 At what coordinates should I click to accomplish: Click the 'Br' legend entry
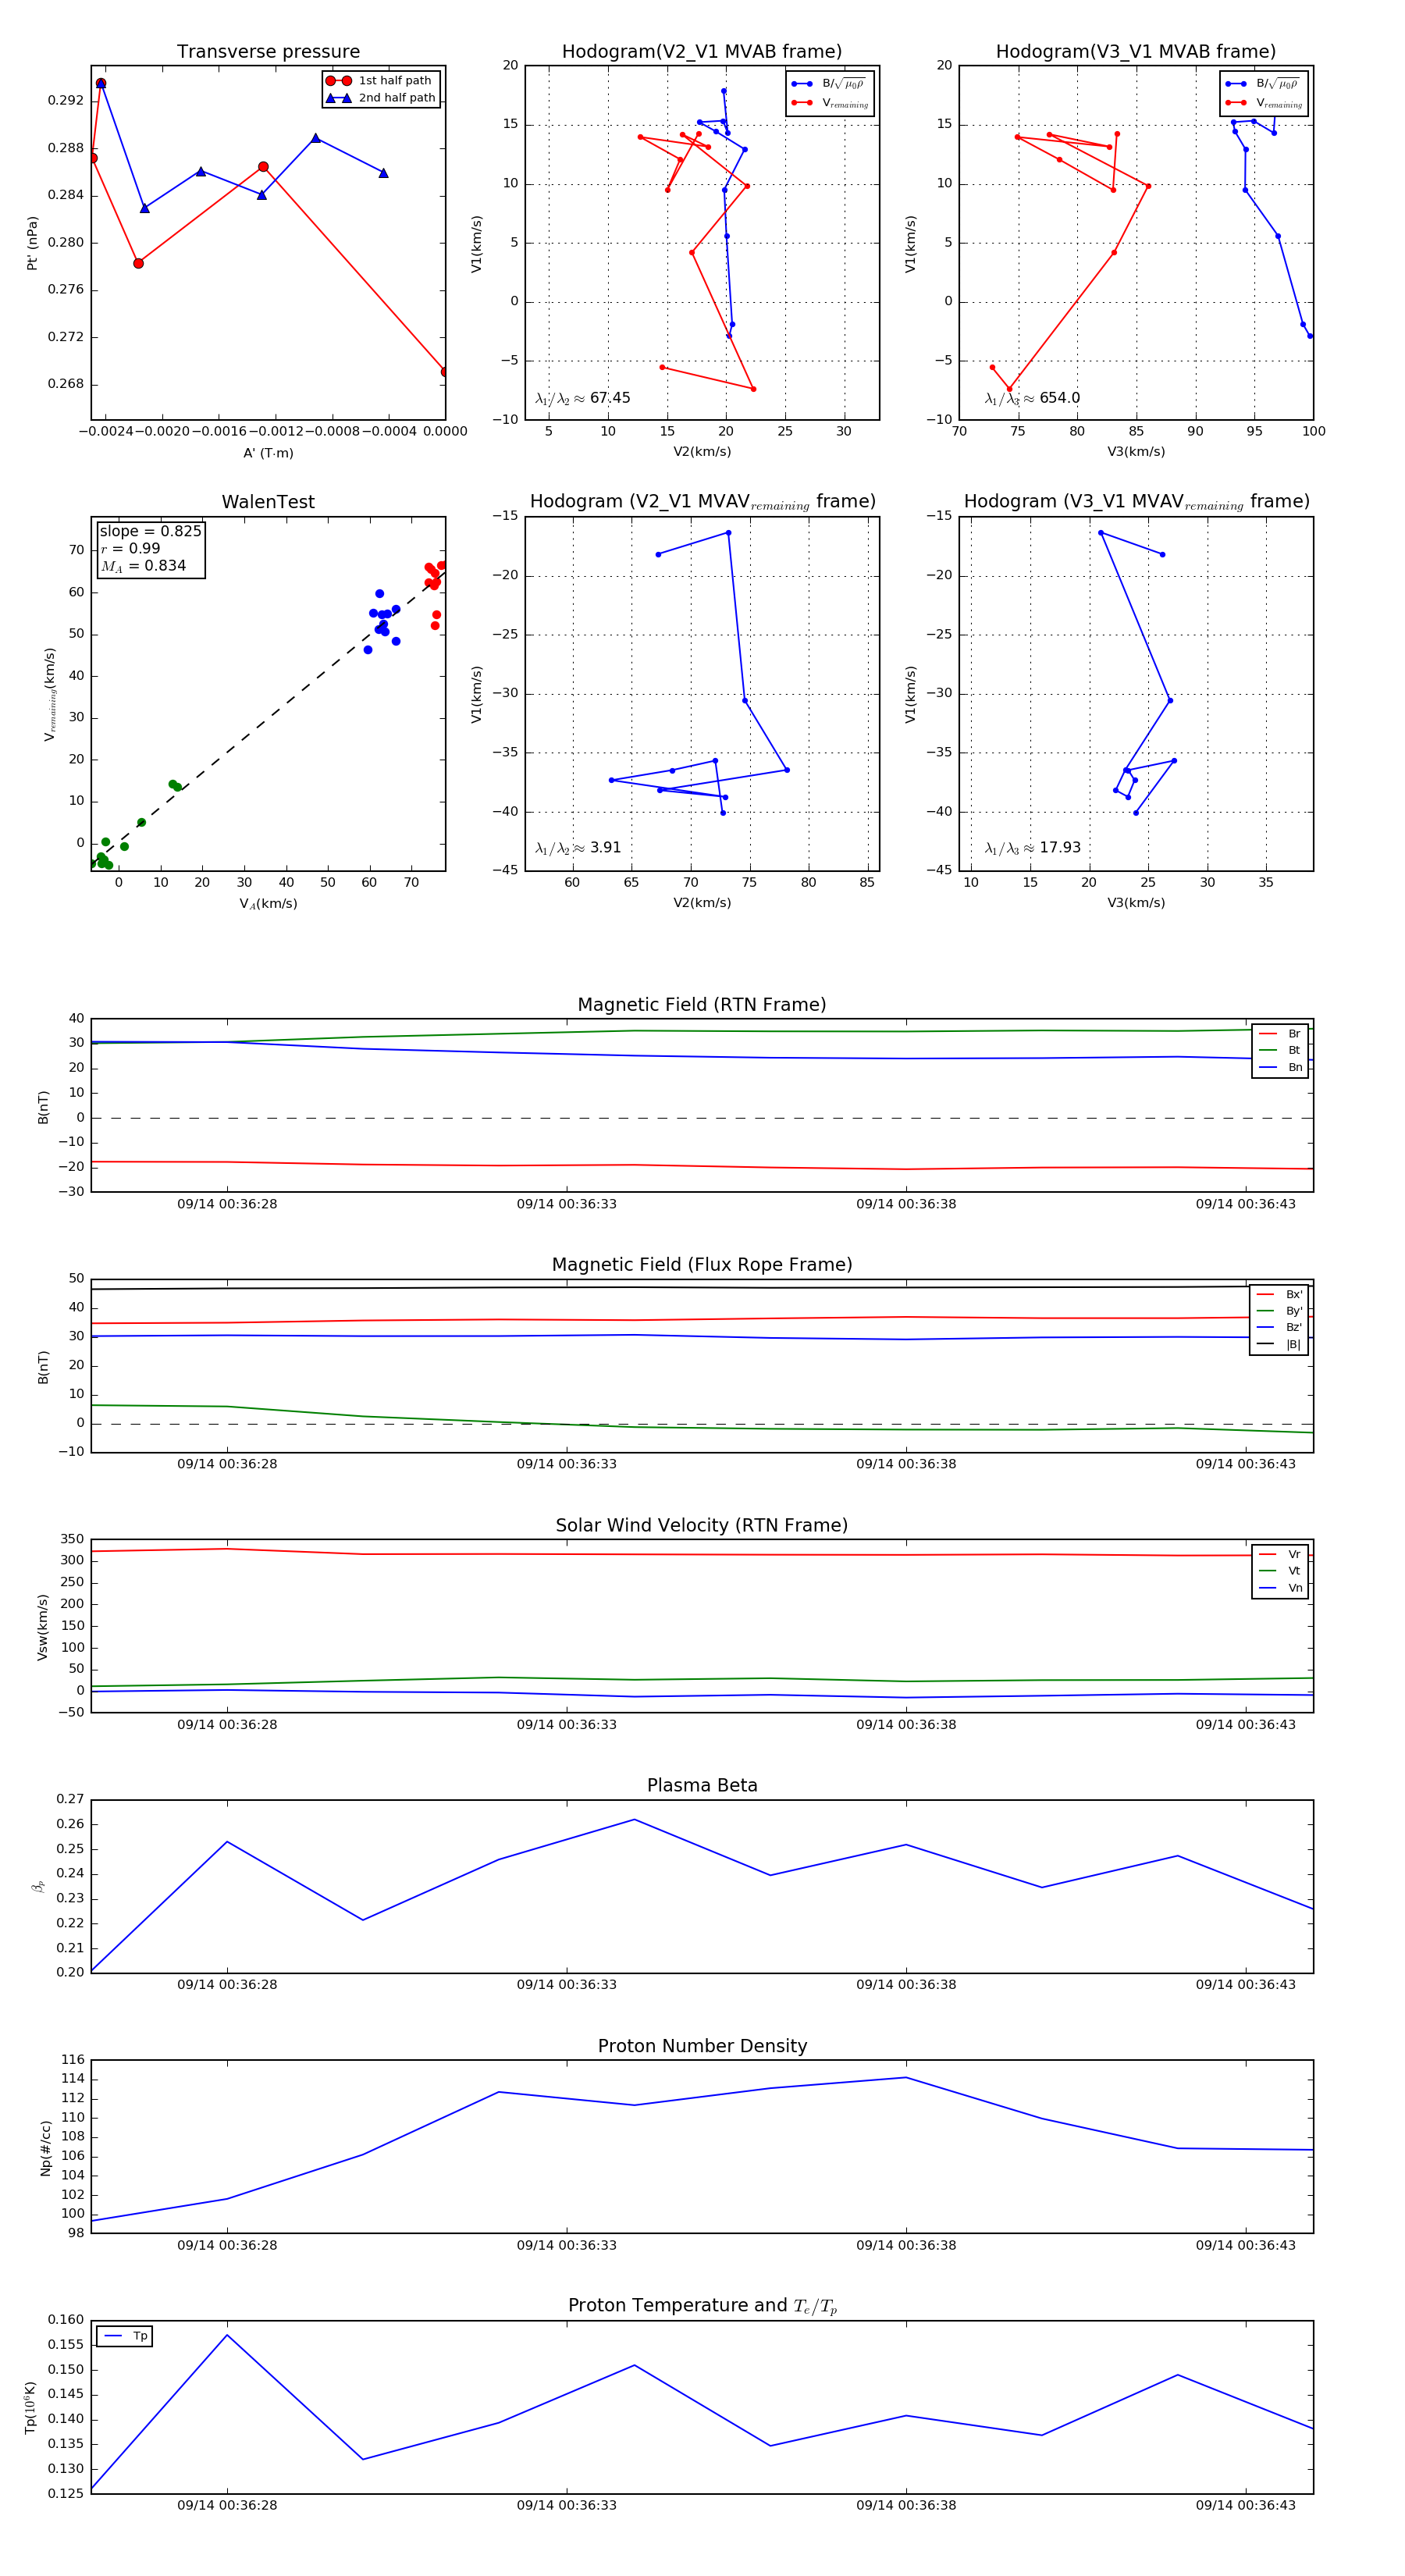(x=1281, y=1033)
